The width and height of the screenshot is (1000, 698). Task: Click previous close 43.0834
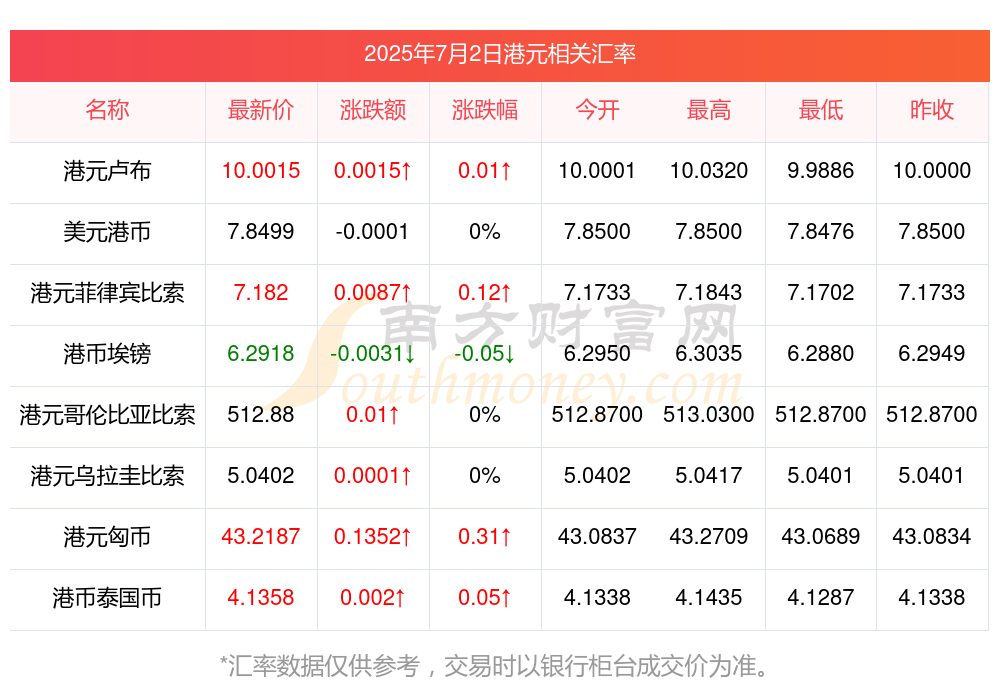click(x=932, y=537)
